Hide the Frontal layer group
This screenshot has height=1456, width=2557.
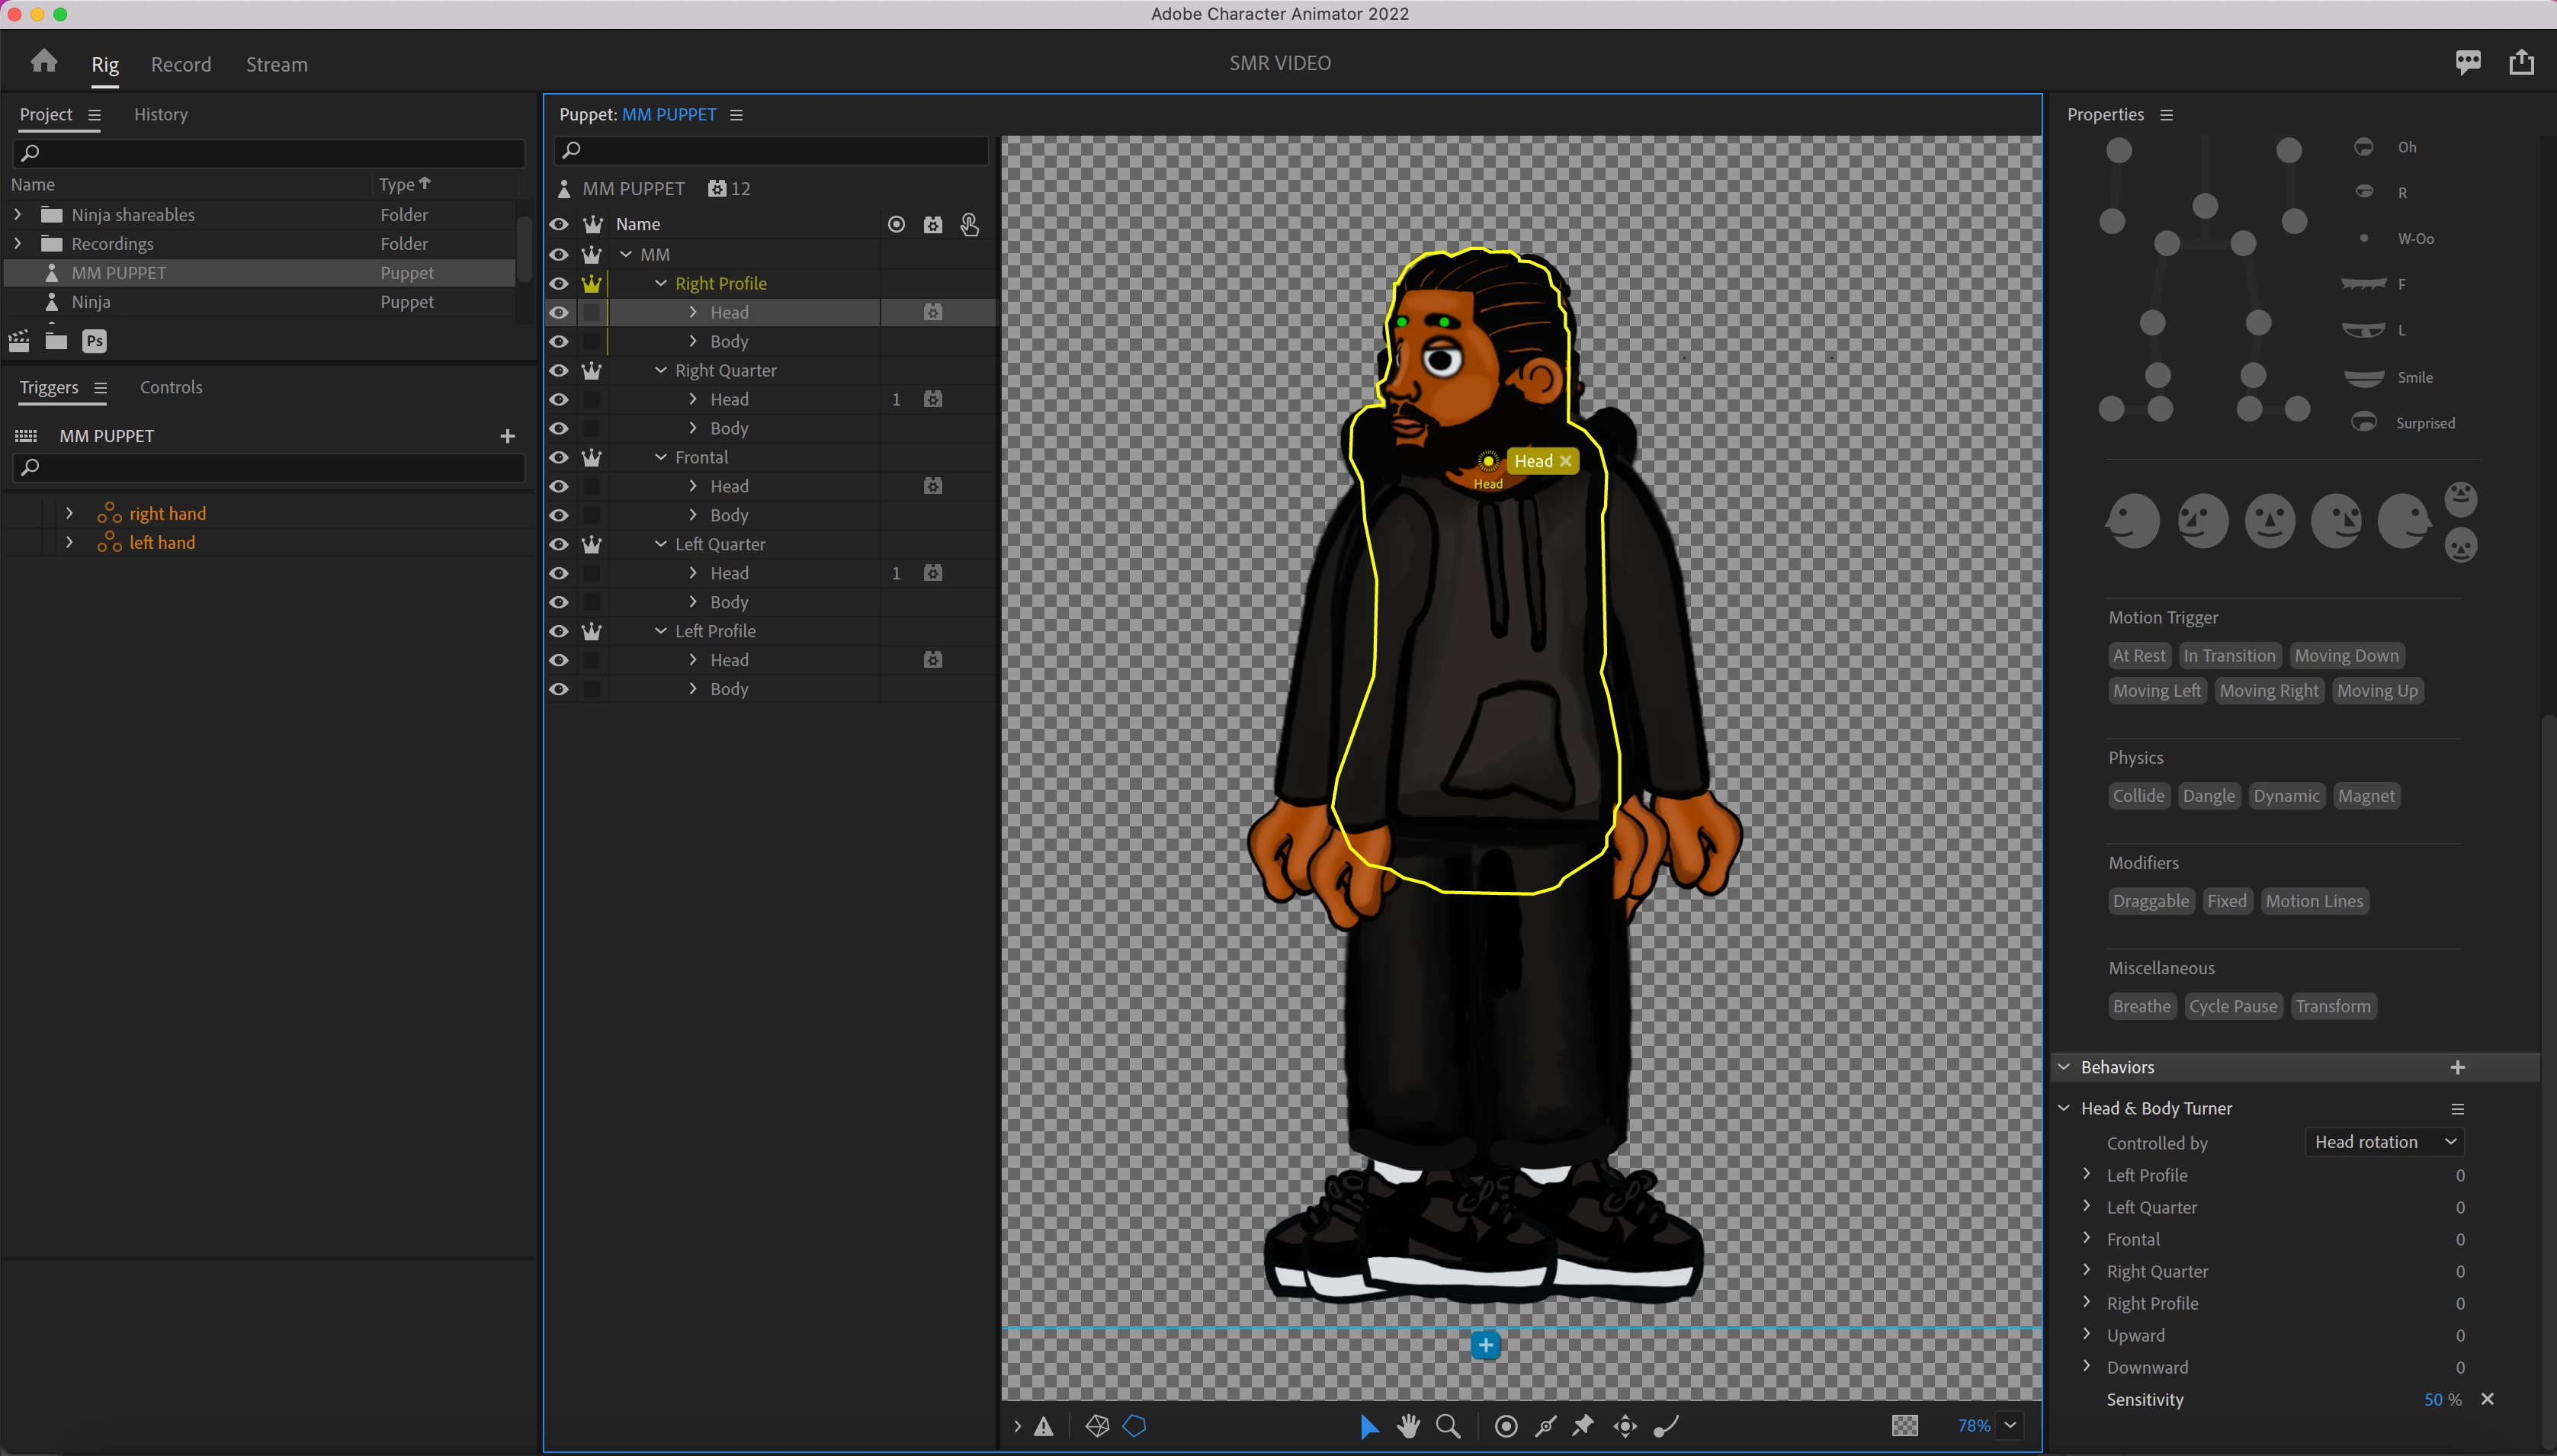(x=559, y=457)
